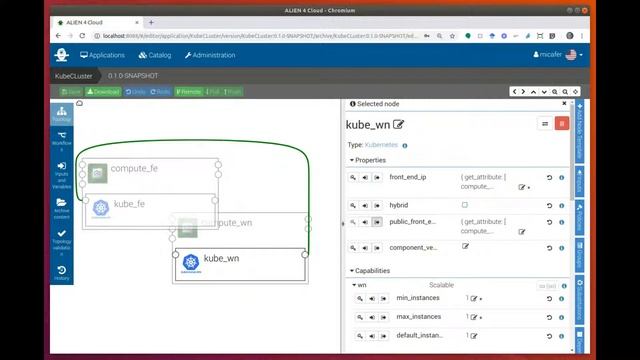640x360 pixels.
Task: Click the KubeCLuster breadcrumb
Action: coord(73,76)
